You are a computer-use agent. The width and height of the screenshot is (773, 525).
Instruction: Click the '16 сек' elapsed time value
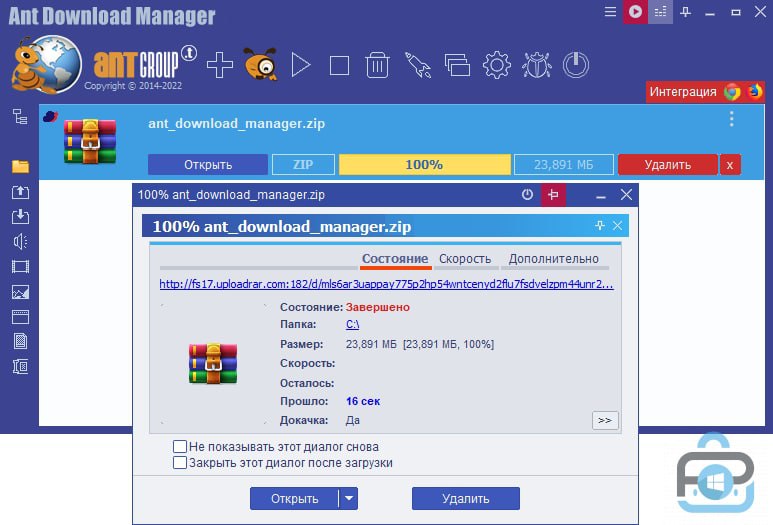[x=363, y=401]
